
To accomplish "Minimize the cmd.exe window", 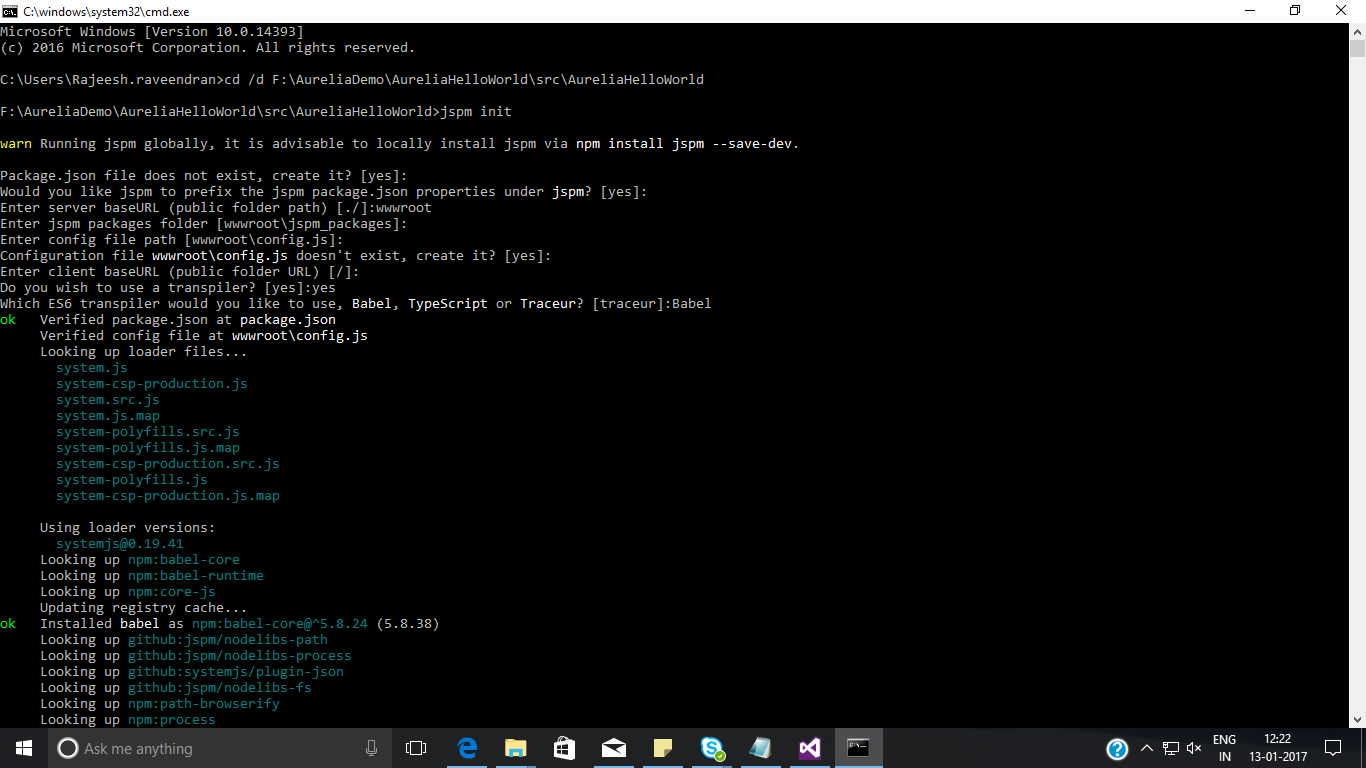I will click(1249, 11).
